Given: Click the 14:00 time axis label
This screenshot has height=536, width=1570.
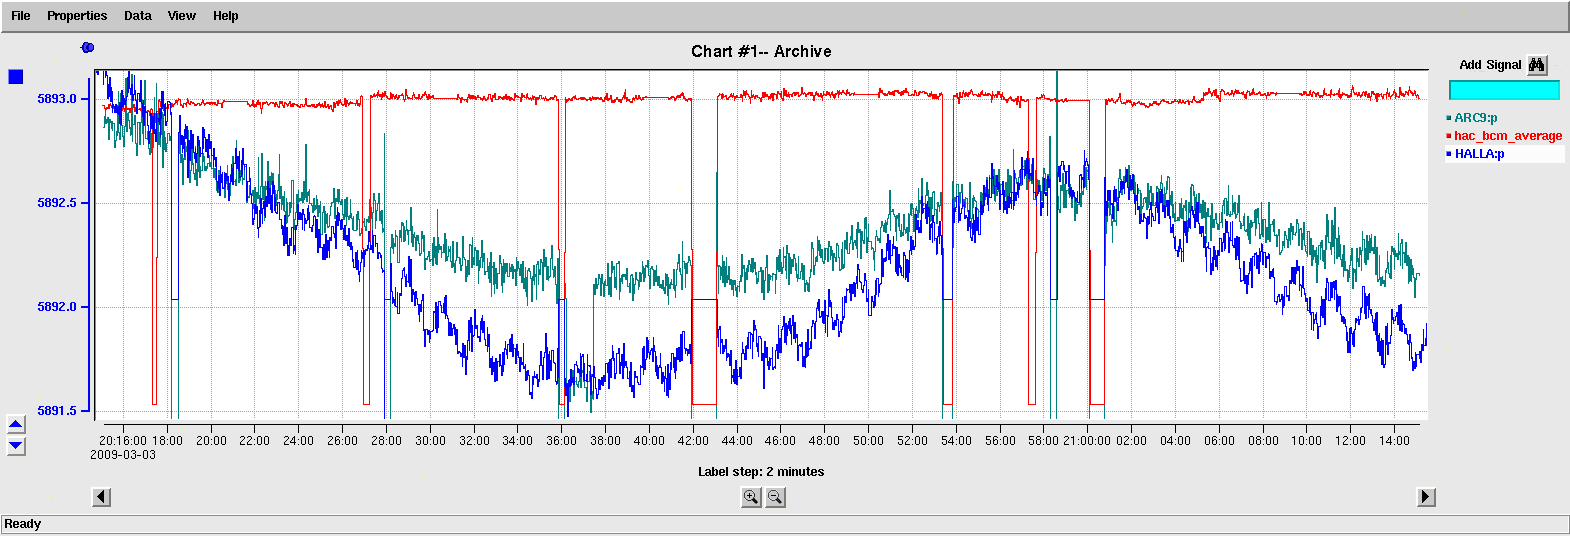Looking at the screenshot, I should click(x=1394, y=441).
